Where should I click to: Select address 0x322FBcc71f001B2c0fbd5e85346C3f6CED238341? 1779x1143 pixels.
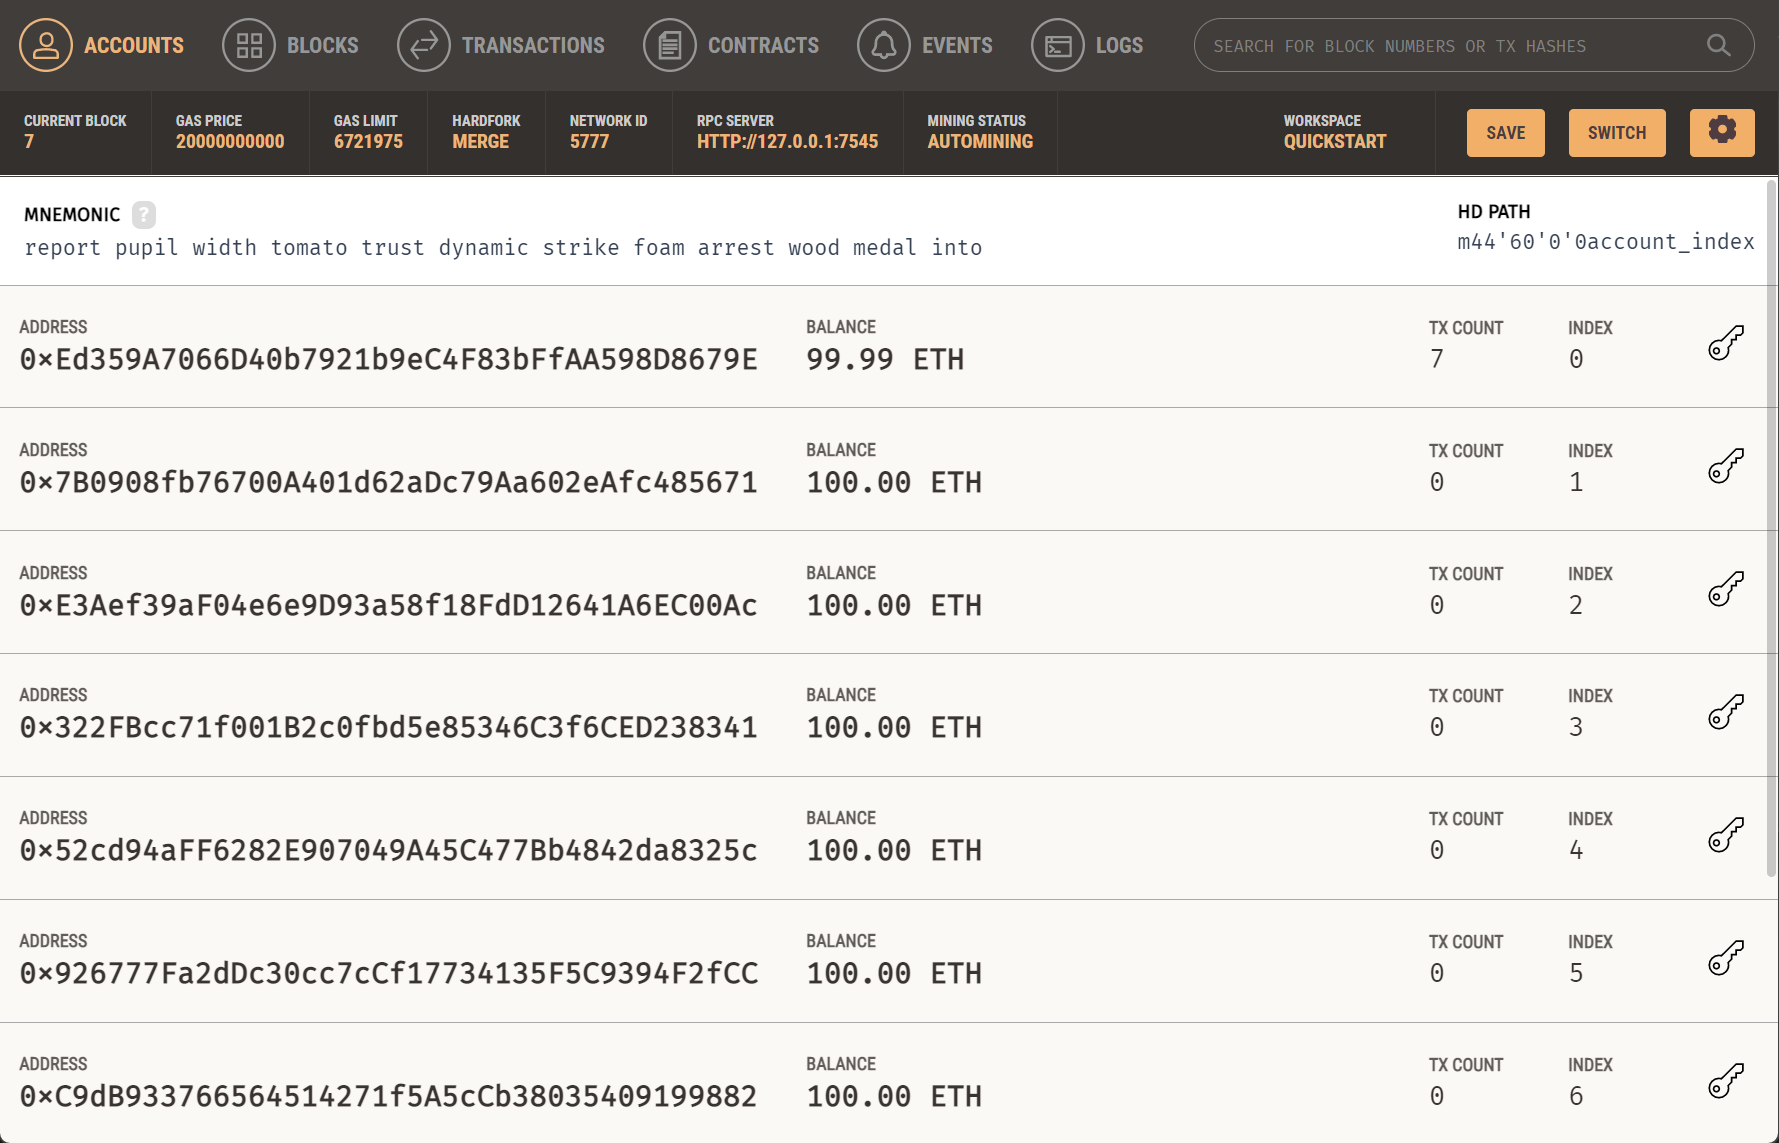(x=389, y=728)
